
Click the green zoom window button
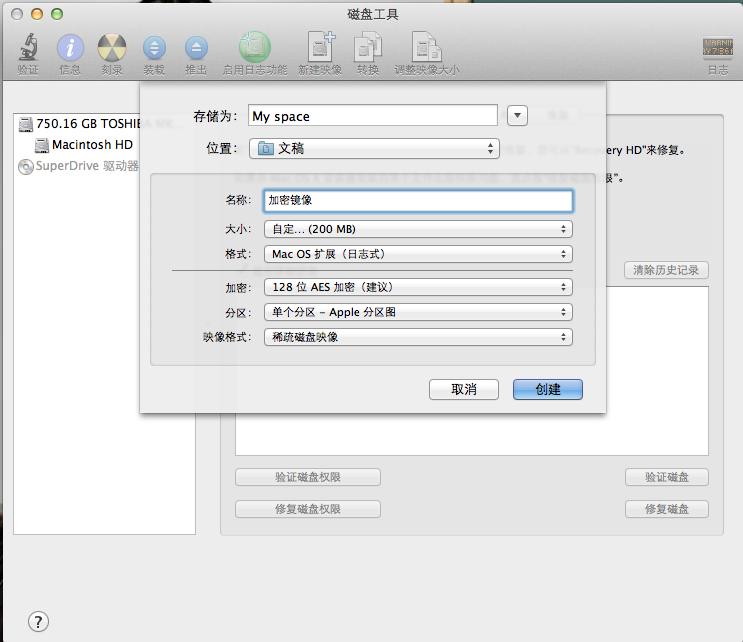point(57,14)
